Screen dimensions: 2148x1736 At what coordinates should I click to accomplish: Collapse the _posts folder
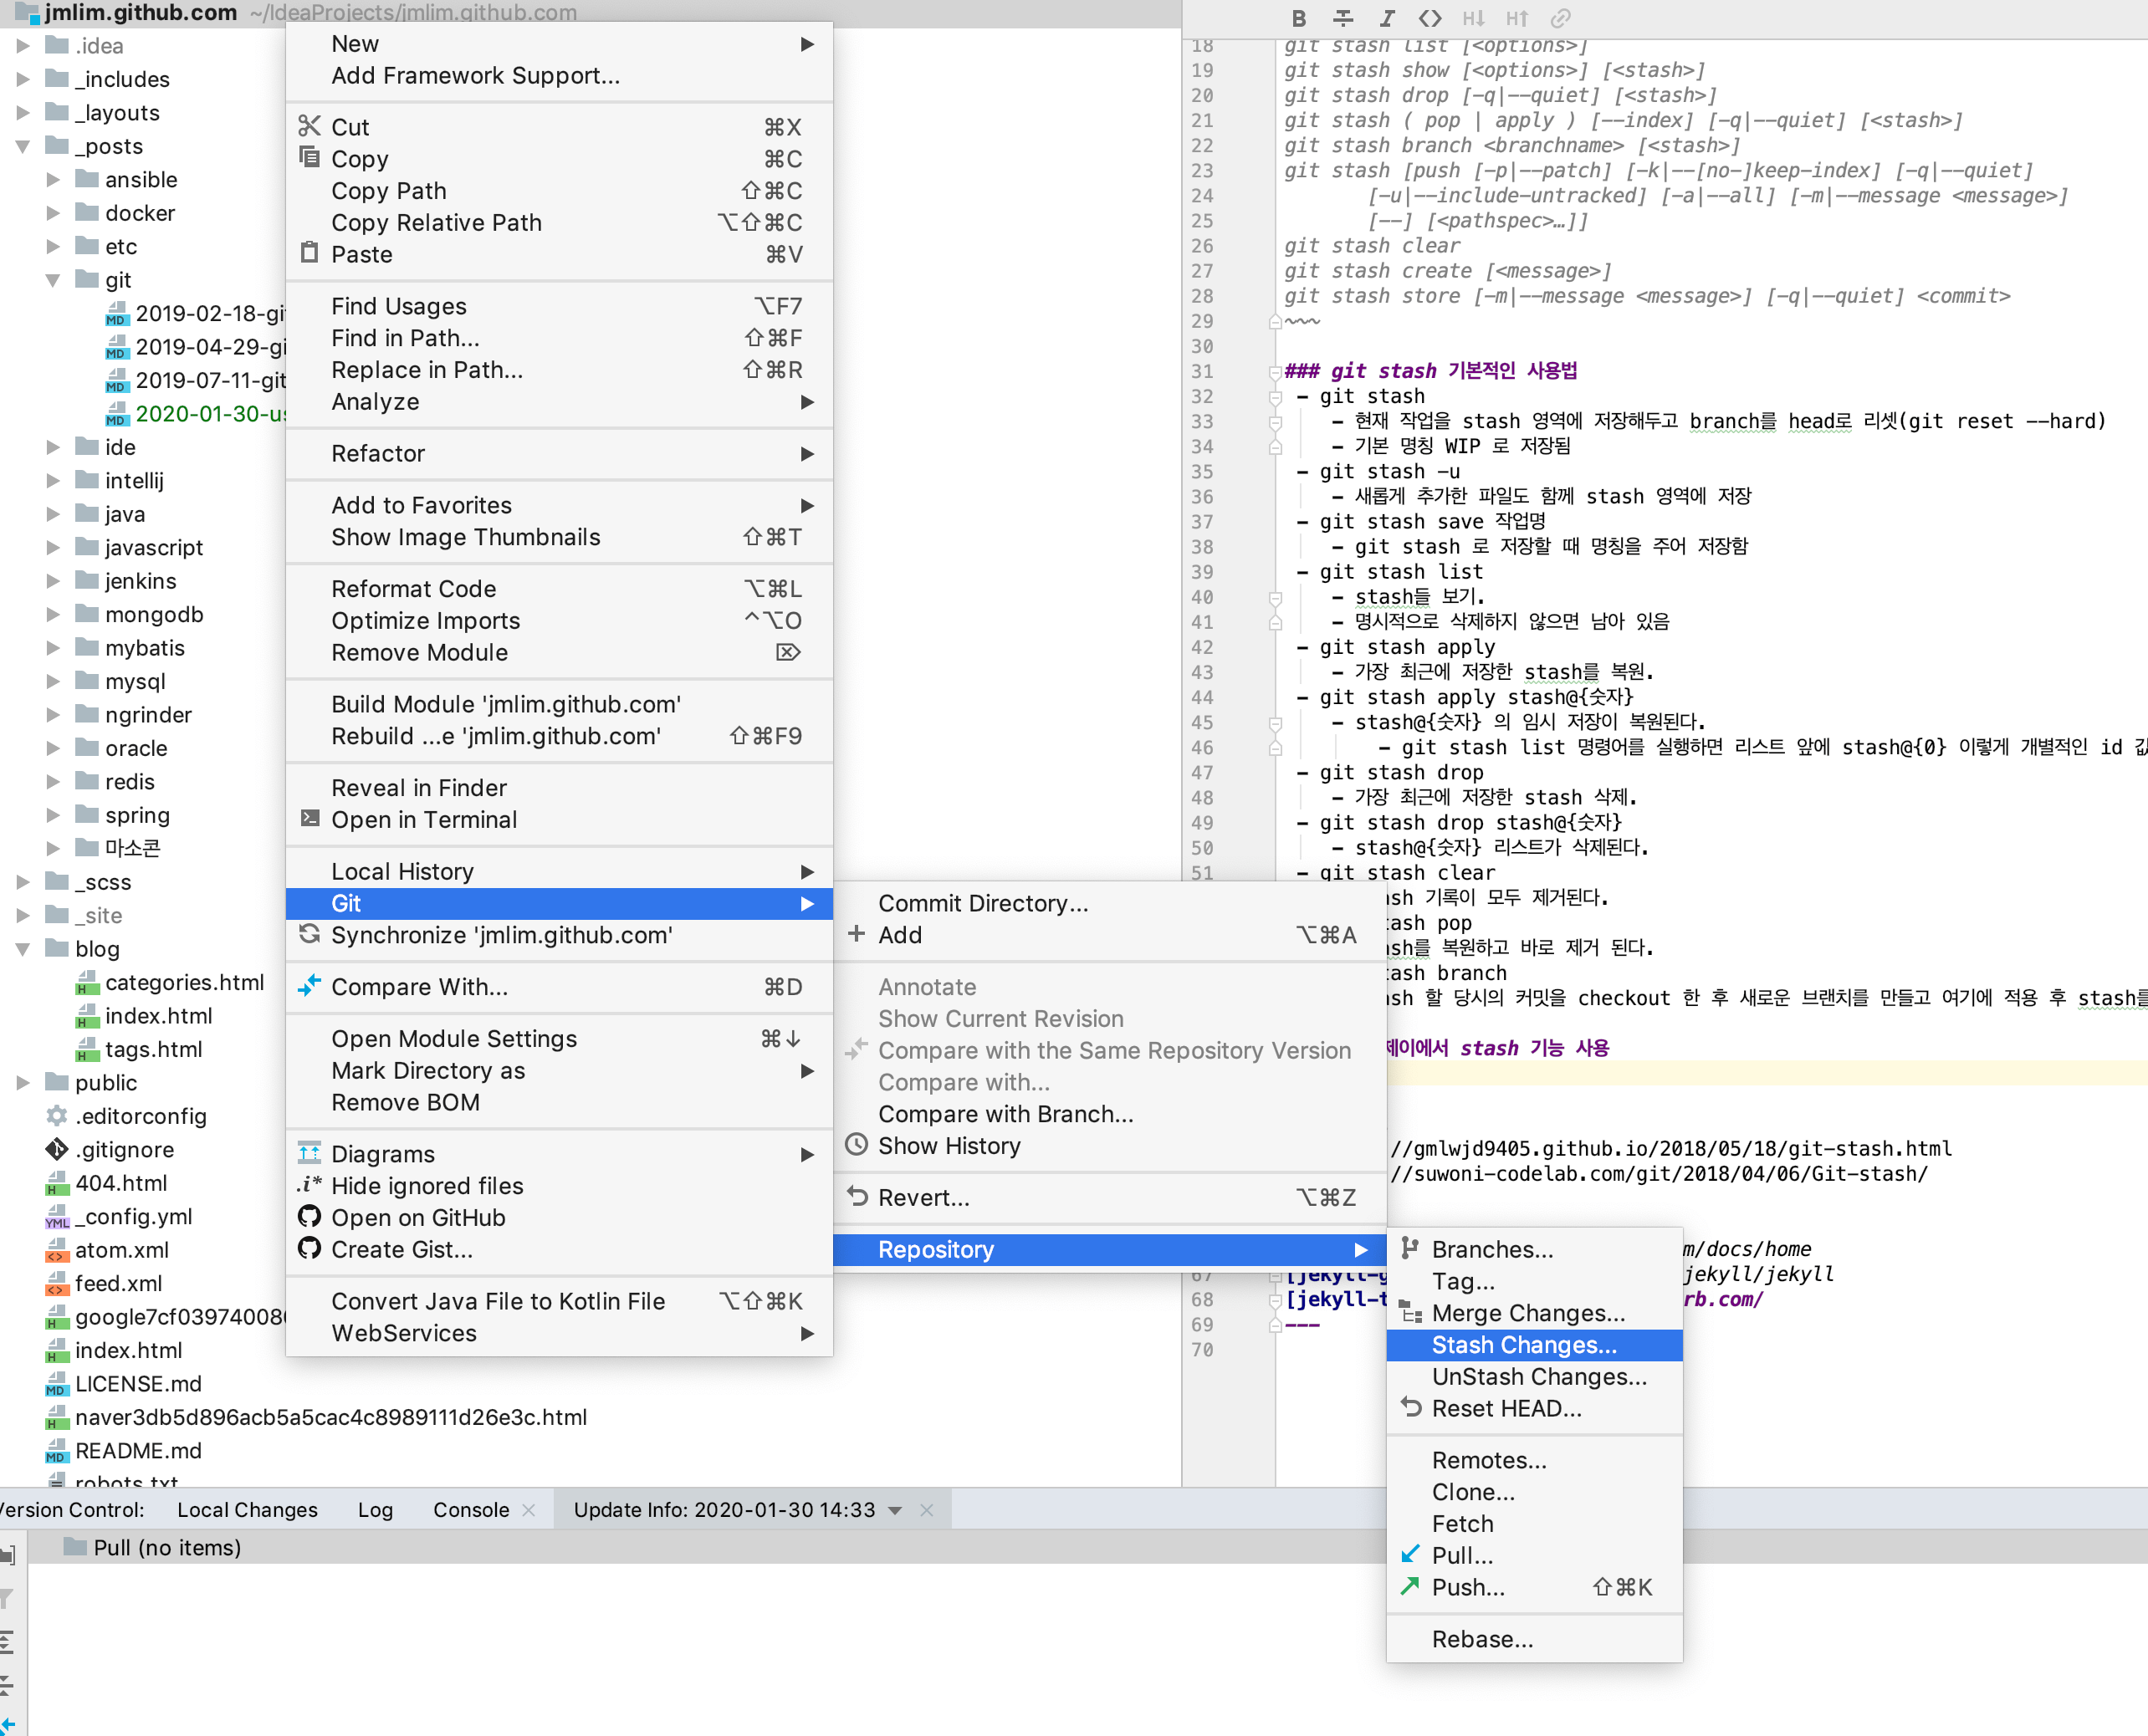(22, 146)
